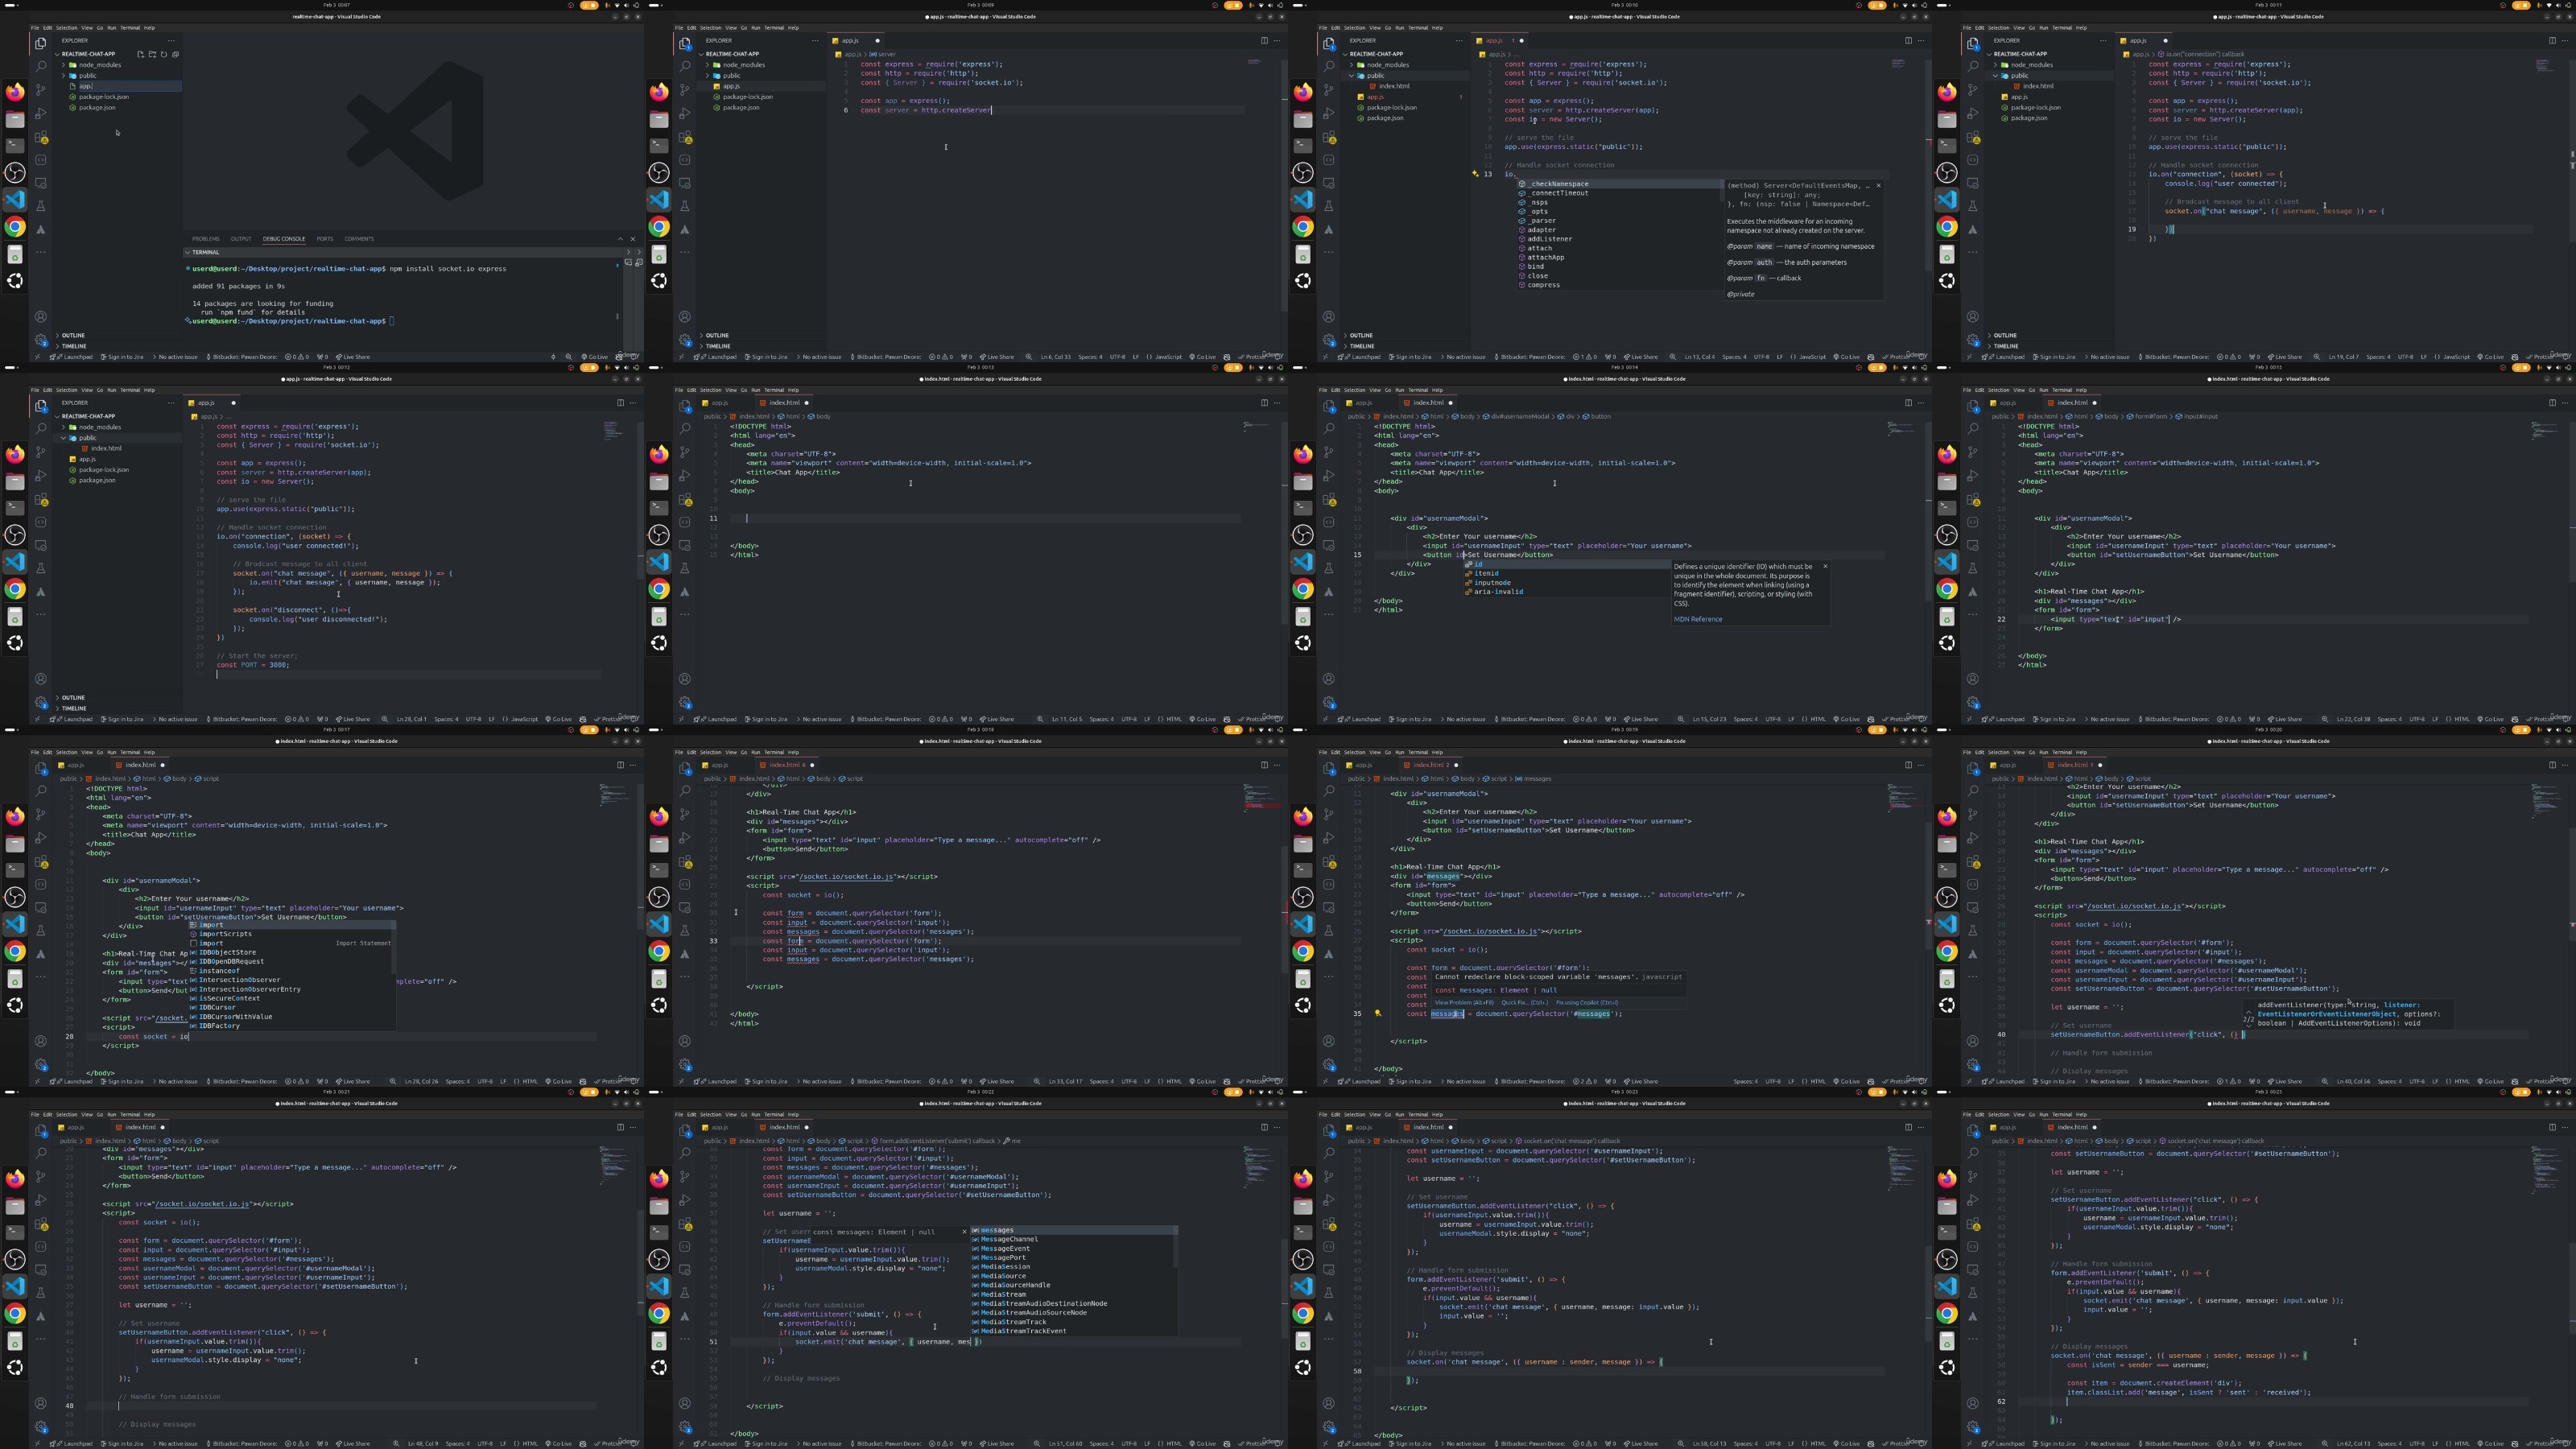The image size is (2576, 1449).
Task: Click the Split Editor icon in 00:10 frame
Action: (1908, 41)
